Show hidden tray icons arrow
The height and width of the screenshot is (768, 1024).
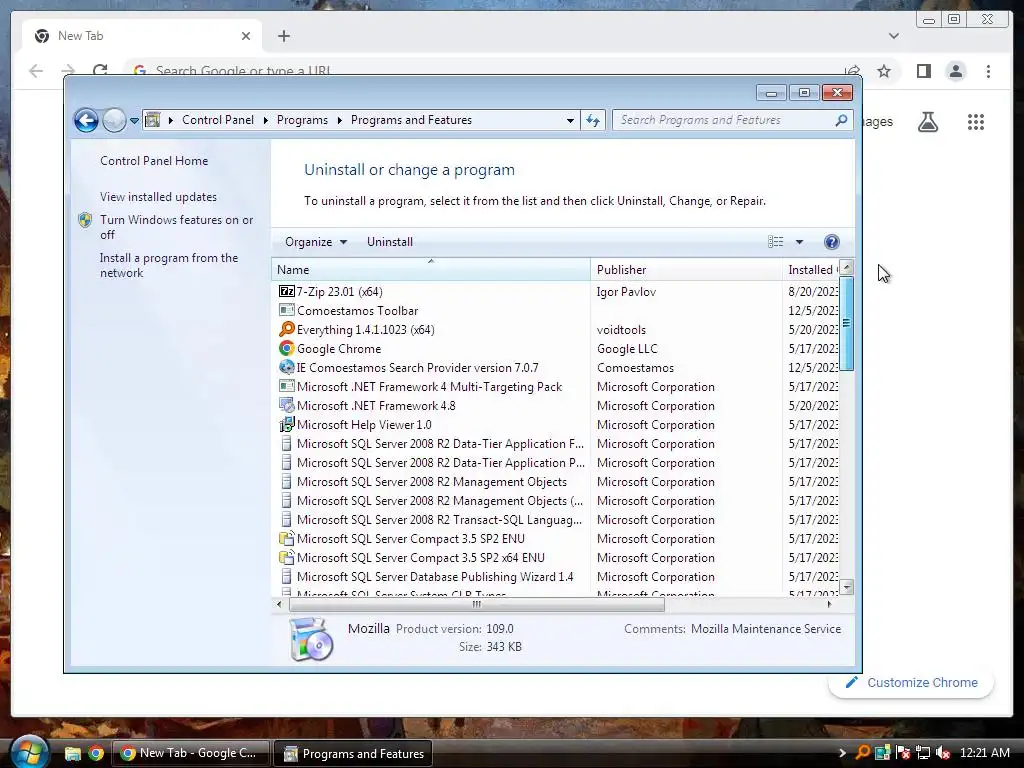(x=841, y=753)
